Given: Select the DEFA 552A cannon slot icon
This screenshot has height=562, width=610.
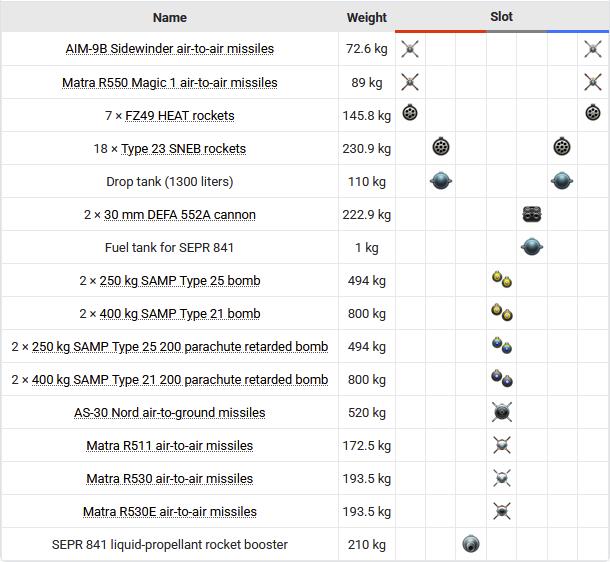Looking at the screenshot, I should tap(532, 214).
